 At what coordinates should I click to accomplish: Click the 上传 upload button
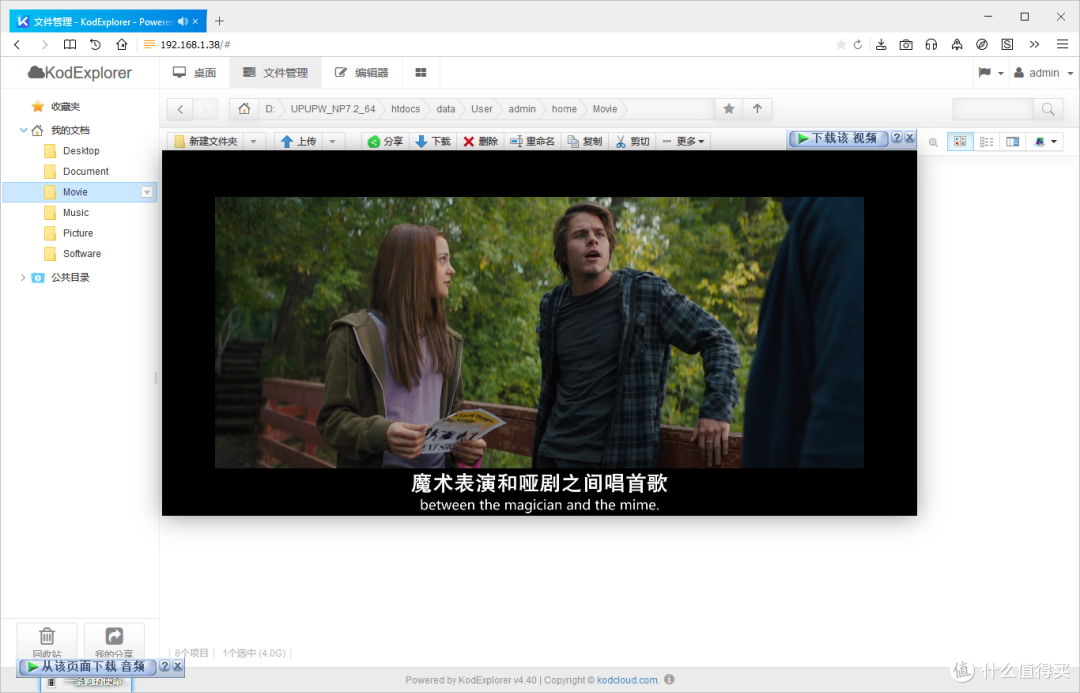coord(298,141)
